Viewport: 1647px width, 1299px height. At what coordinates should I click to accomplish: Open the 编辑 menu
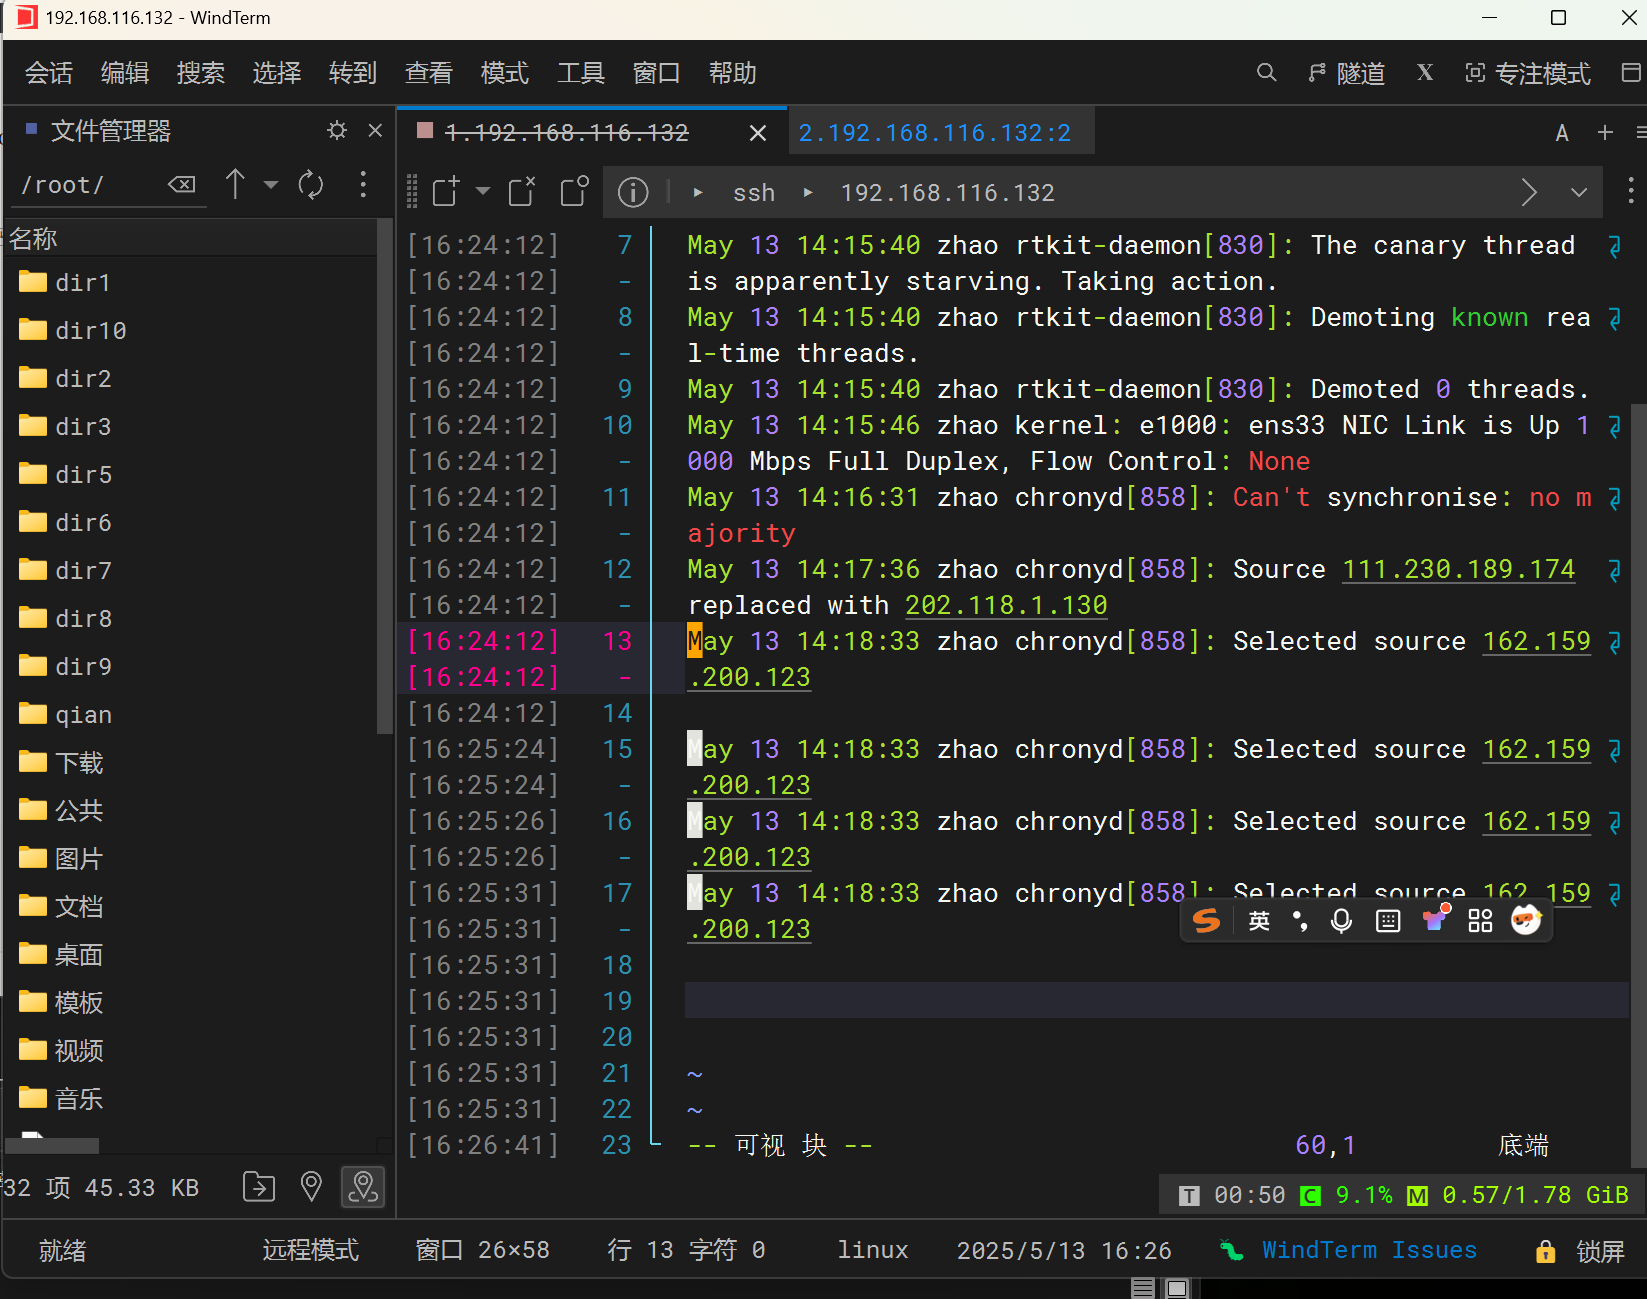click(124, 73)
